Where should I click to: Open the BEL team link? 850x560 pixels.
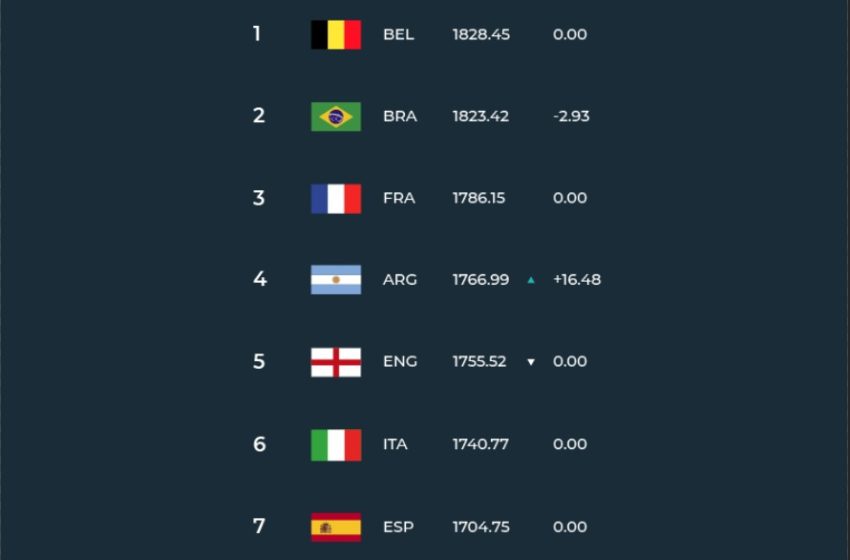point(398,35)
